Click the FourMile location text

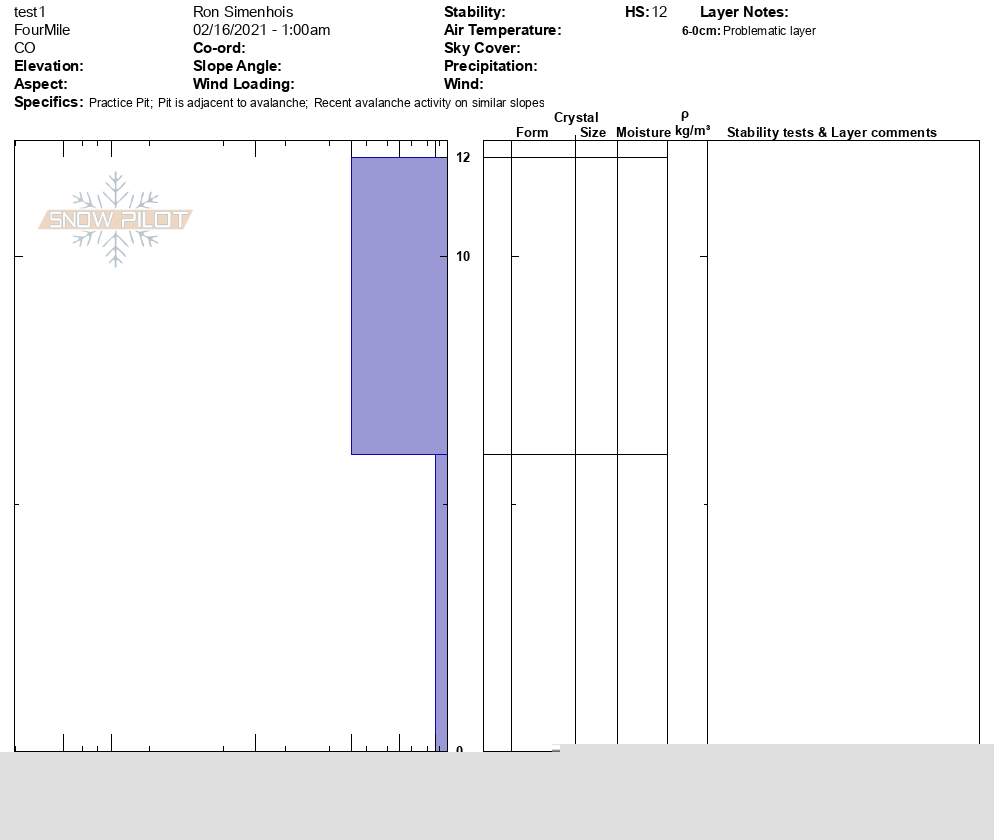[x=42, y=30]
